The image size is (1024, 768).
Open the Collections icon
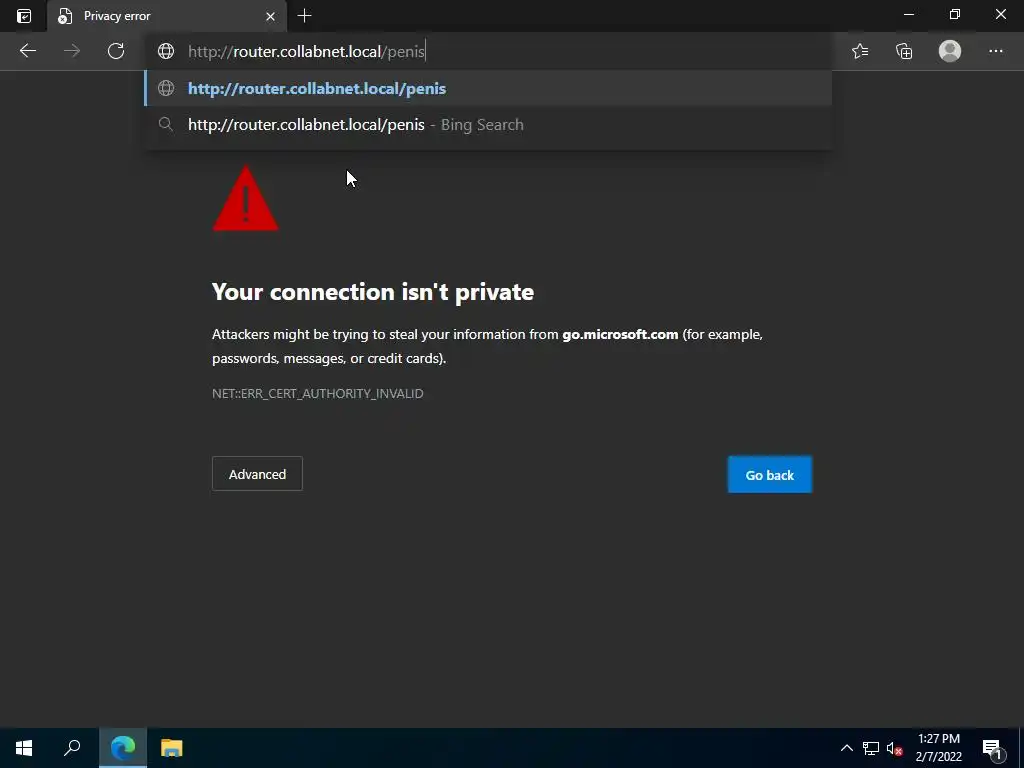(904, 51)
